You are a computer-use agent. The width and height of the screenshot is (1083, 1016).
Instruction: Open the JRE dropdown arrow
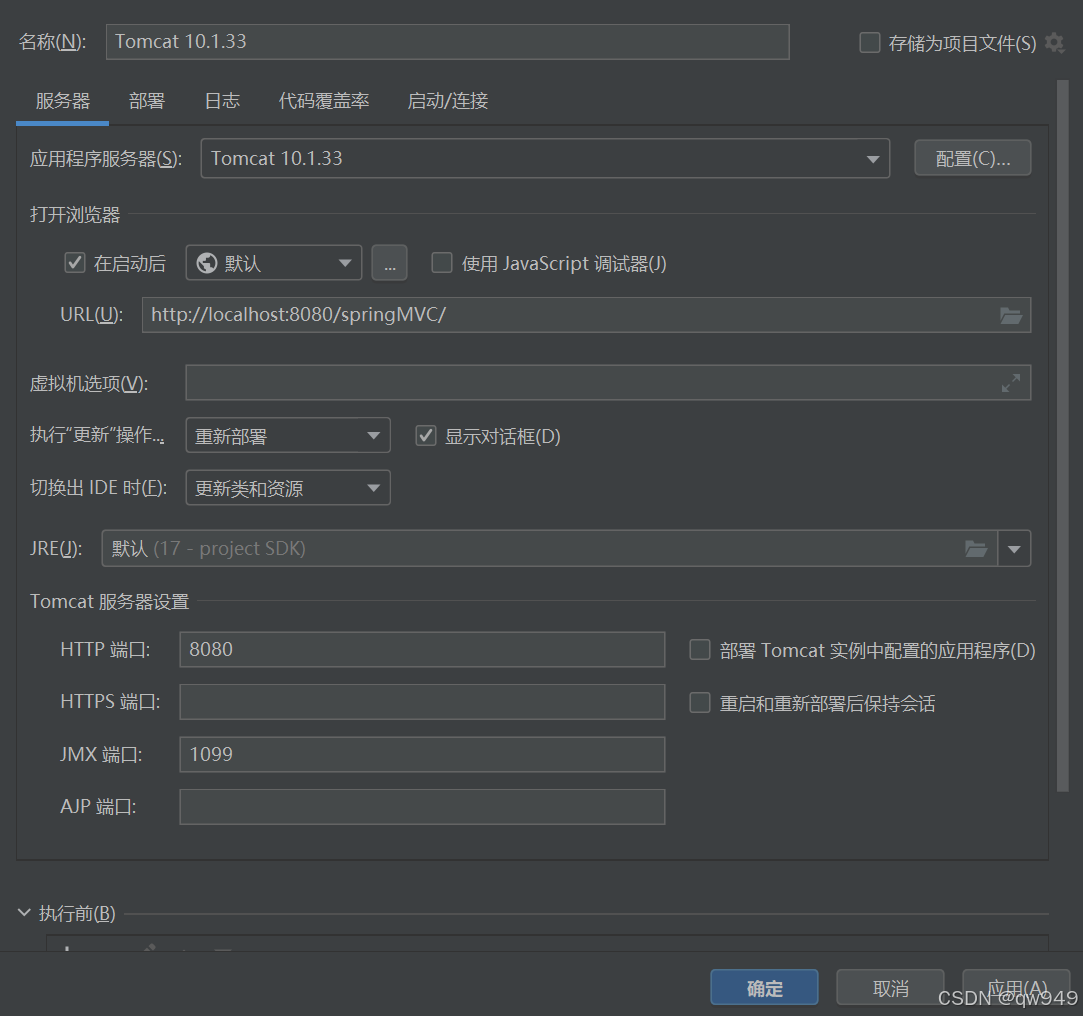pos(1014,548)
